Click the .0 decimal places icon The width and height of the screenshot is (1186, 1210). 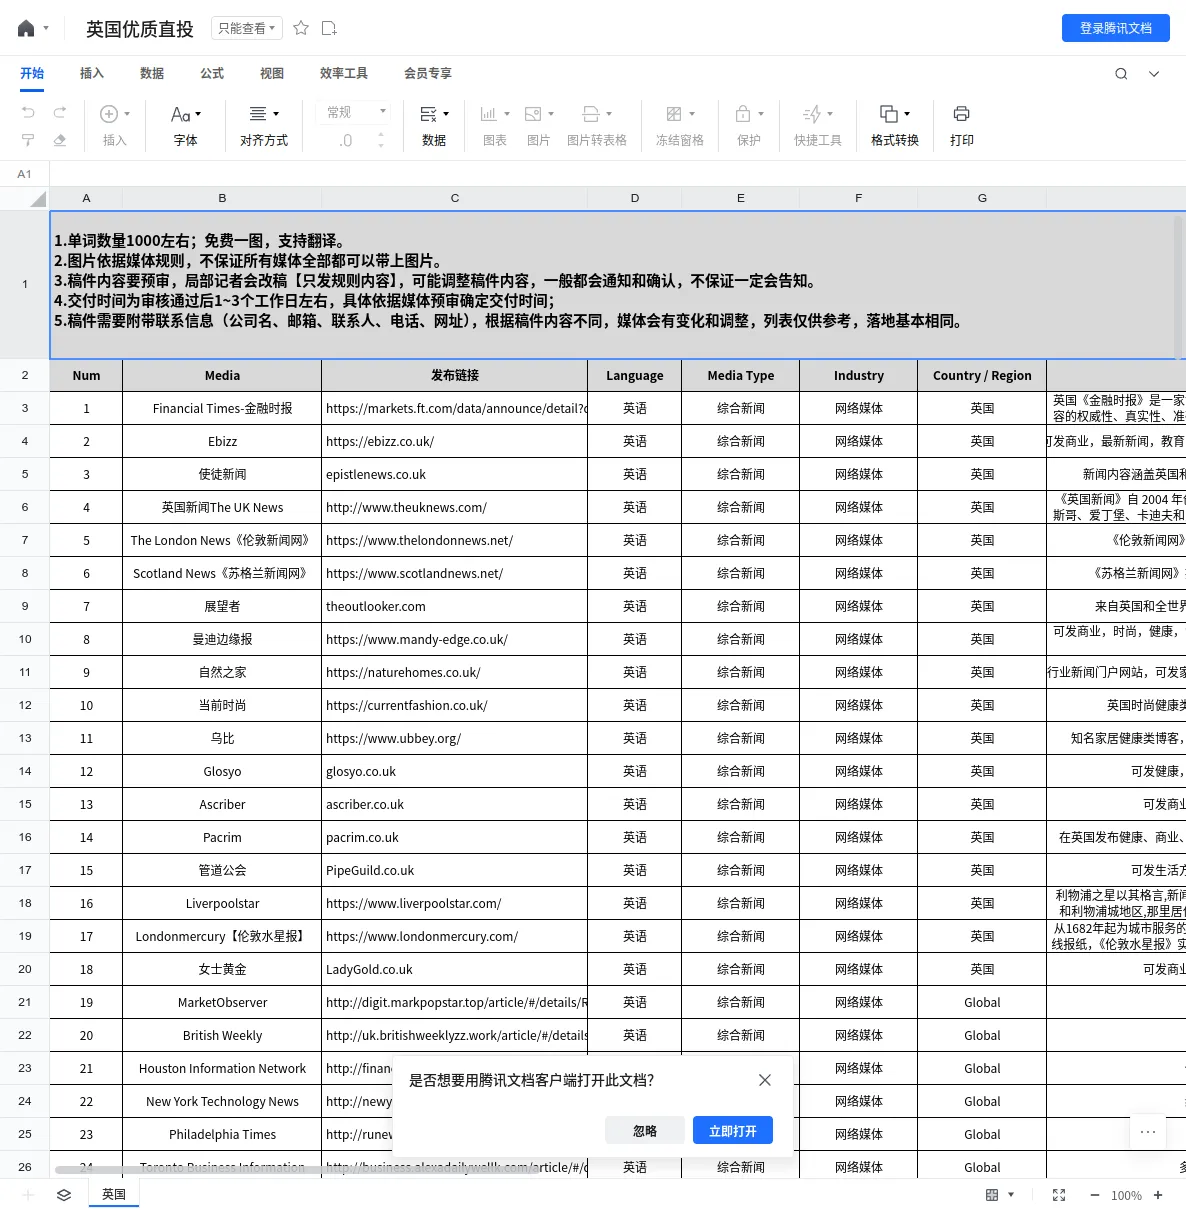pyautogui.click(x=345, y=141)
